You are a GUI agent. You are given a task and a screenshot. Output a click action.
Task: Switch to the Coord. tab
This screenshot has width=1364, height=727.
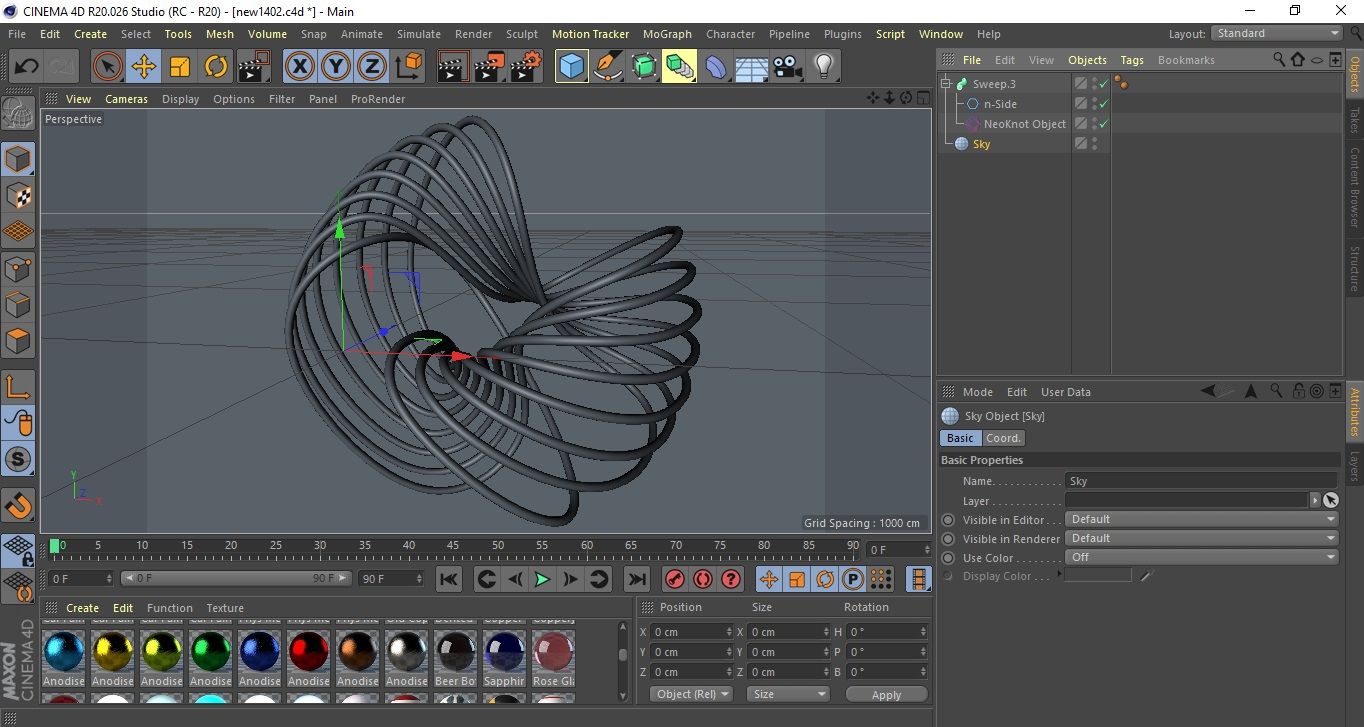click(1003, 438)
